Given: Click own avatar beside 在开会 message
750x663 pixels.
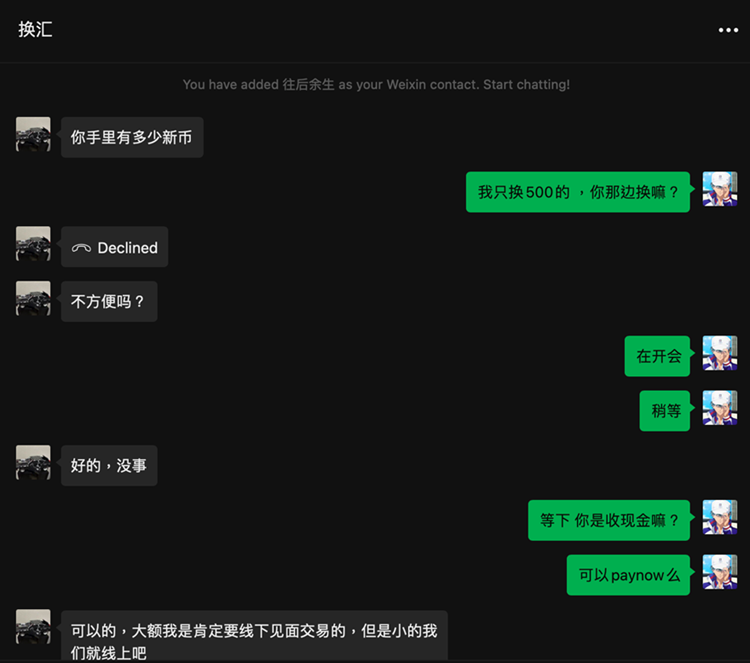Looking at the screenshot, I should tap(719, 355).
